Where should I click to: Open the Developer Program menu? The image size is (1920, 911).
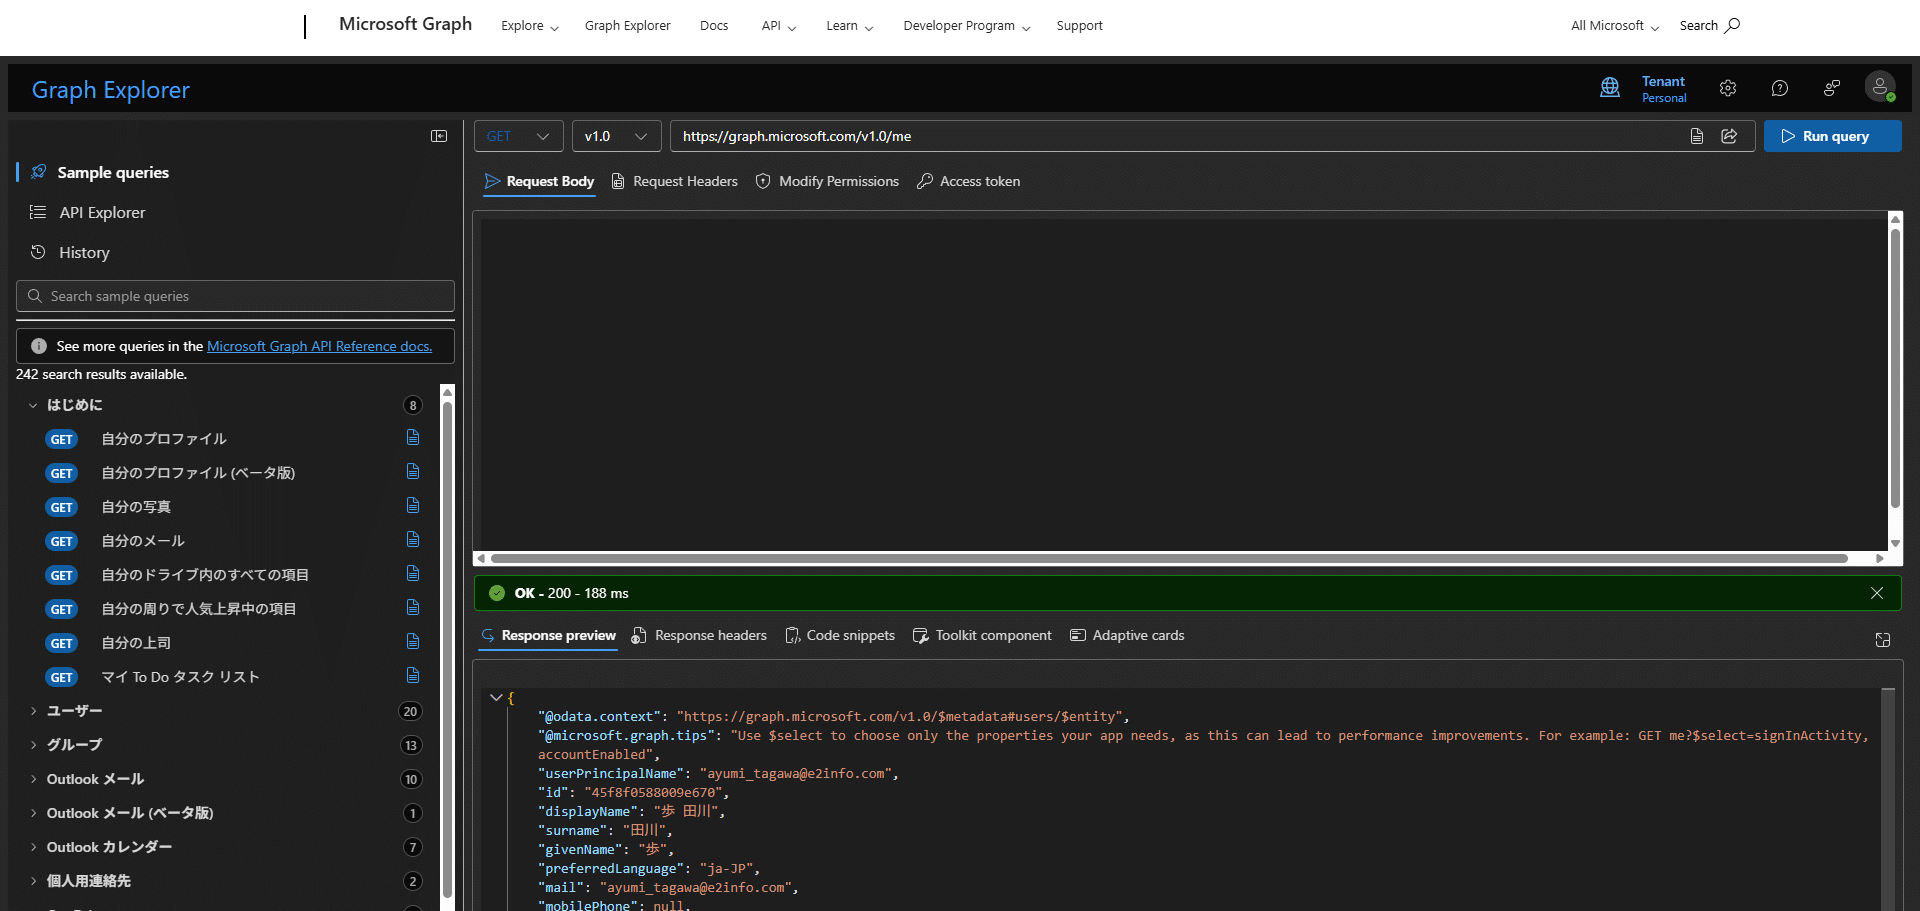pos(966,26)
